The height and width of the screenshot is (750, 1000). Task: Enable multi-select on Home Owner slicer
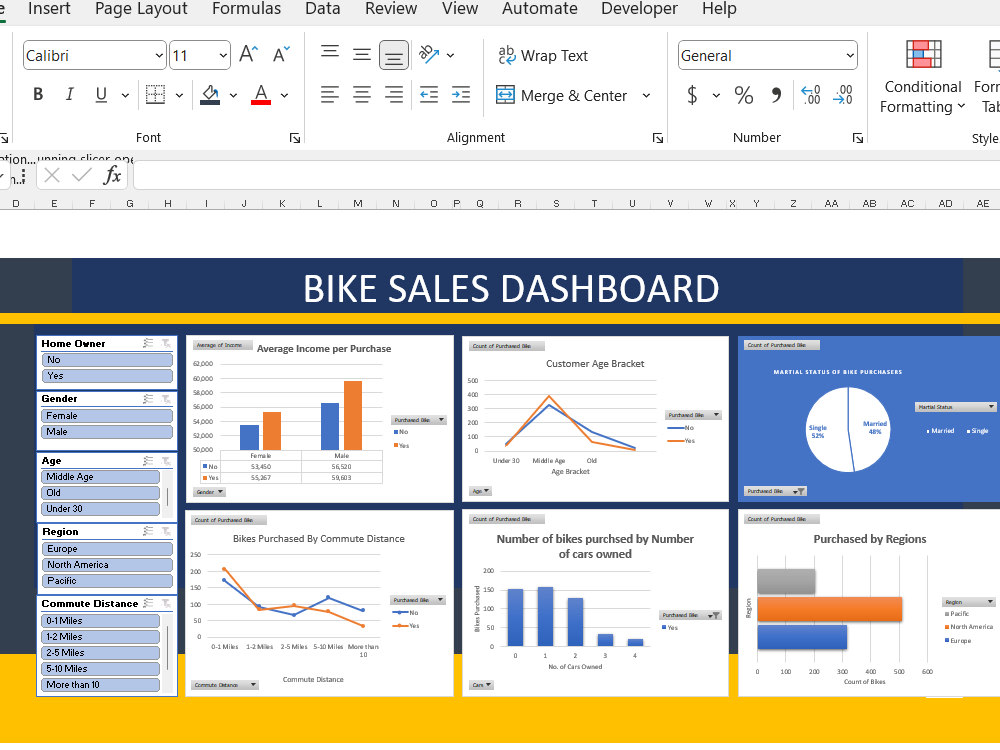[149, 343]
